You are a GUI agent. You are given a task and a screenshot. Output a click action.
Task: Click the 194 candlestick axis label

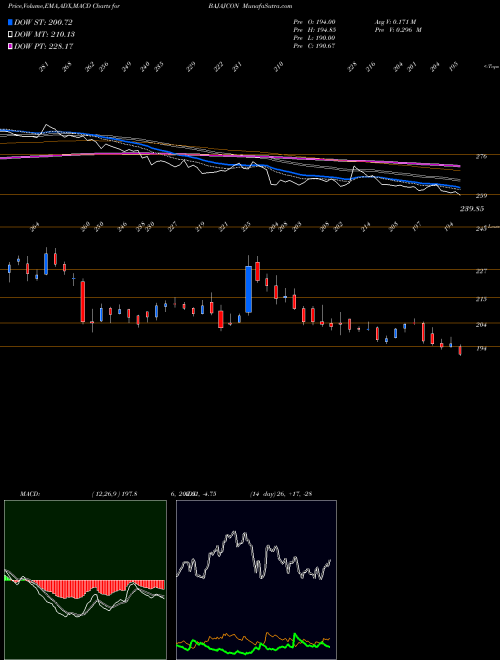481,349
